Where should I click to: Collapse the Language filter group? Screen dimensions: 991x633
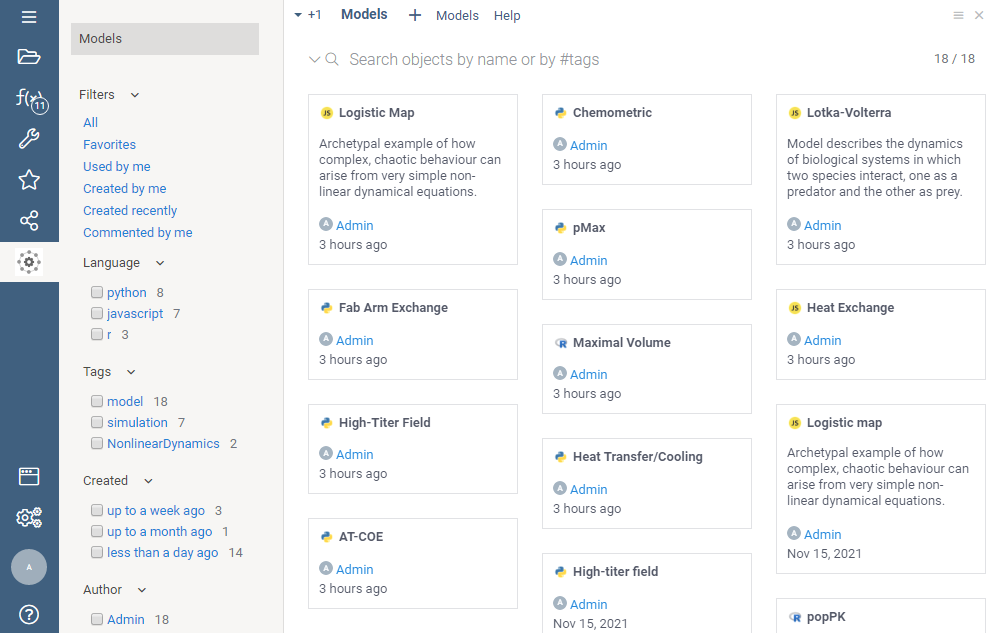tap(160, 263)
